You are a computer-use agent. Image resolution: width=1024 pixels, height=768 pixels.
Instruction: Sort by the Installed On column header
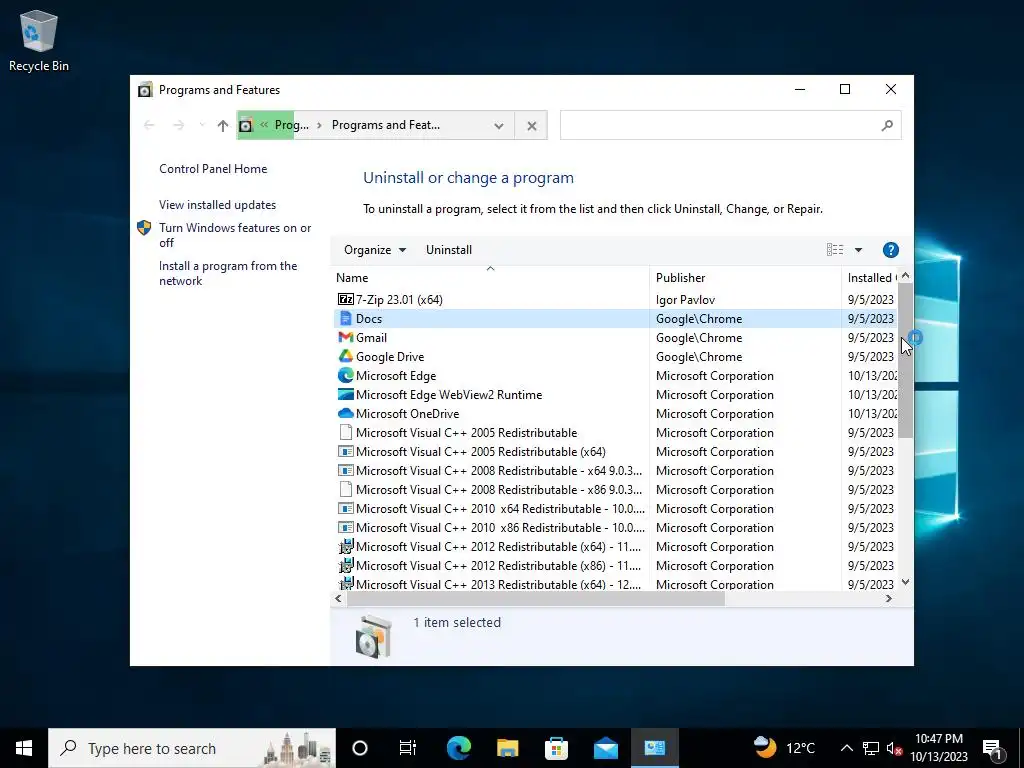pyautogui.click(x=871, y=278)
